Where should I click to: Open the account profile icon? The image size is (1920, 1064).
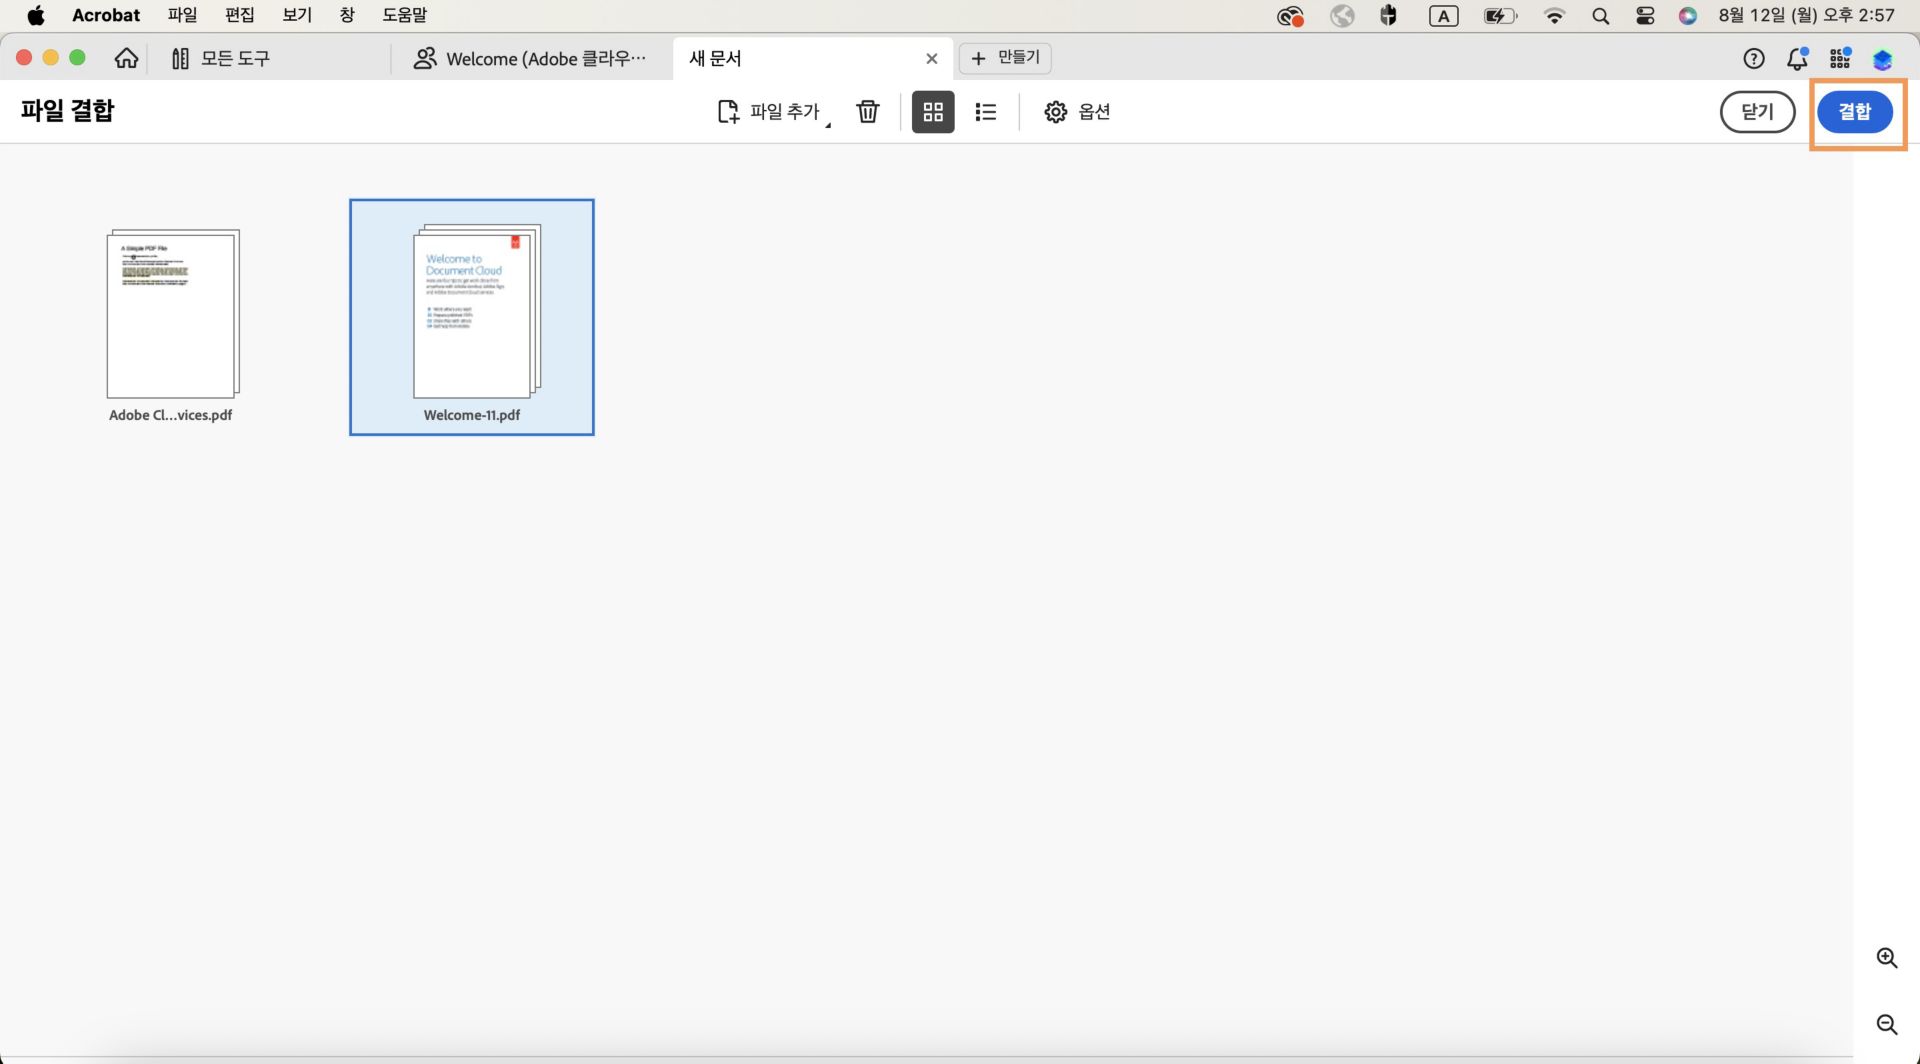pyautogui.click(x=1882, y=59)
